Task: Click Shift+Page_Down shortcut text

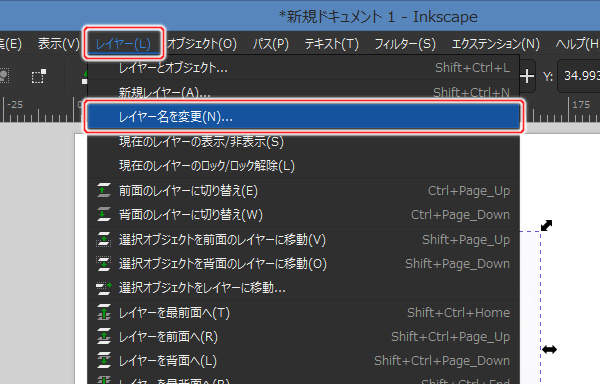Action: point(458,264)
